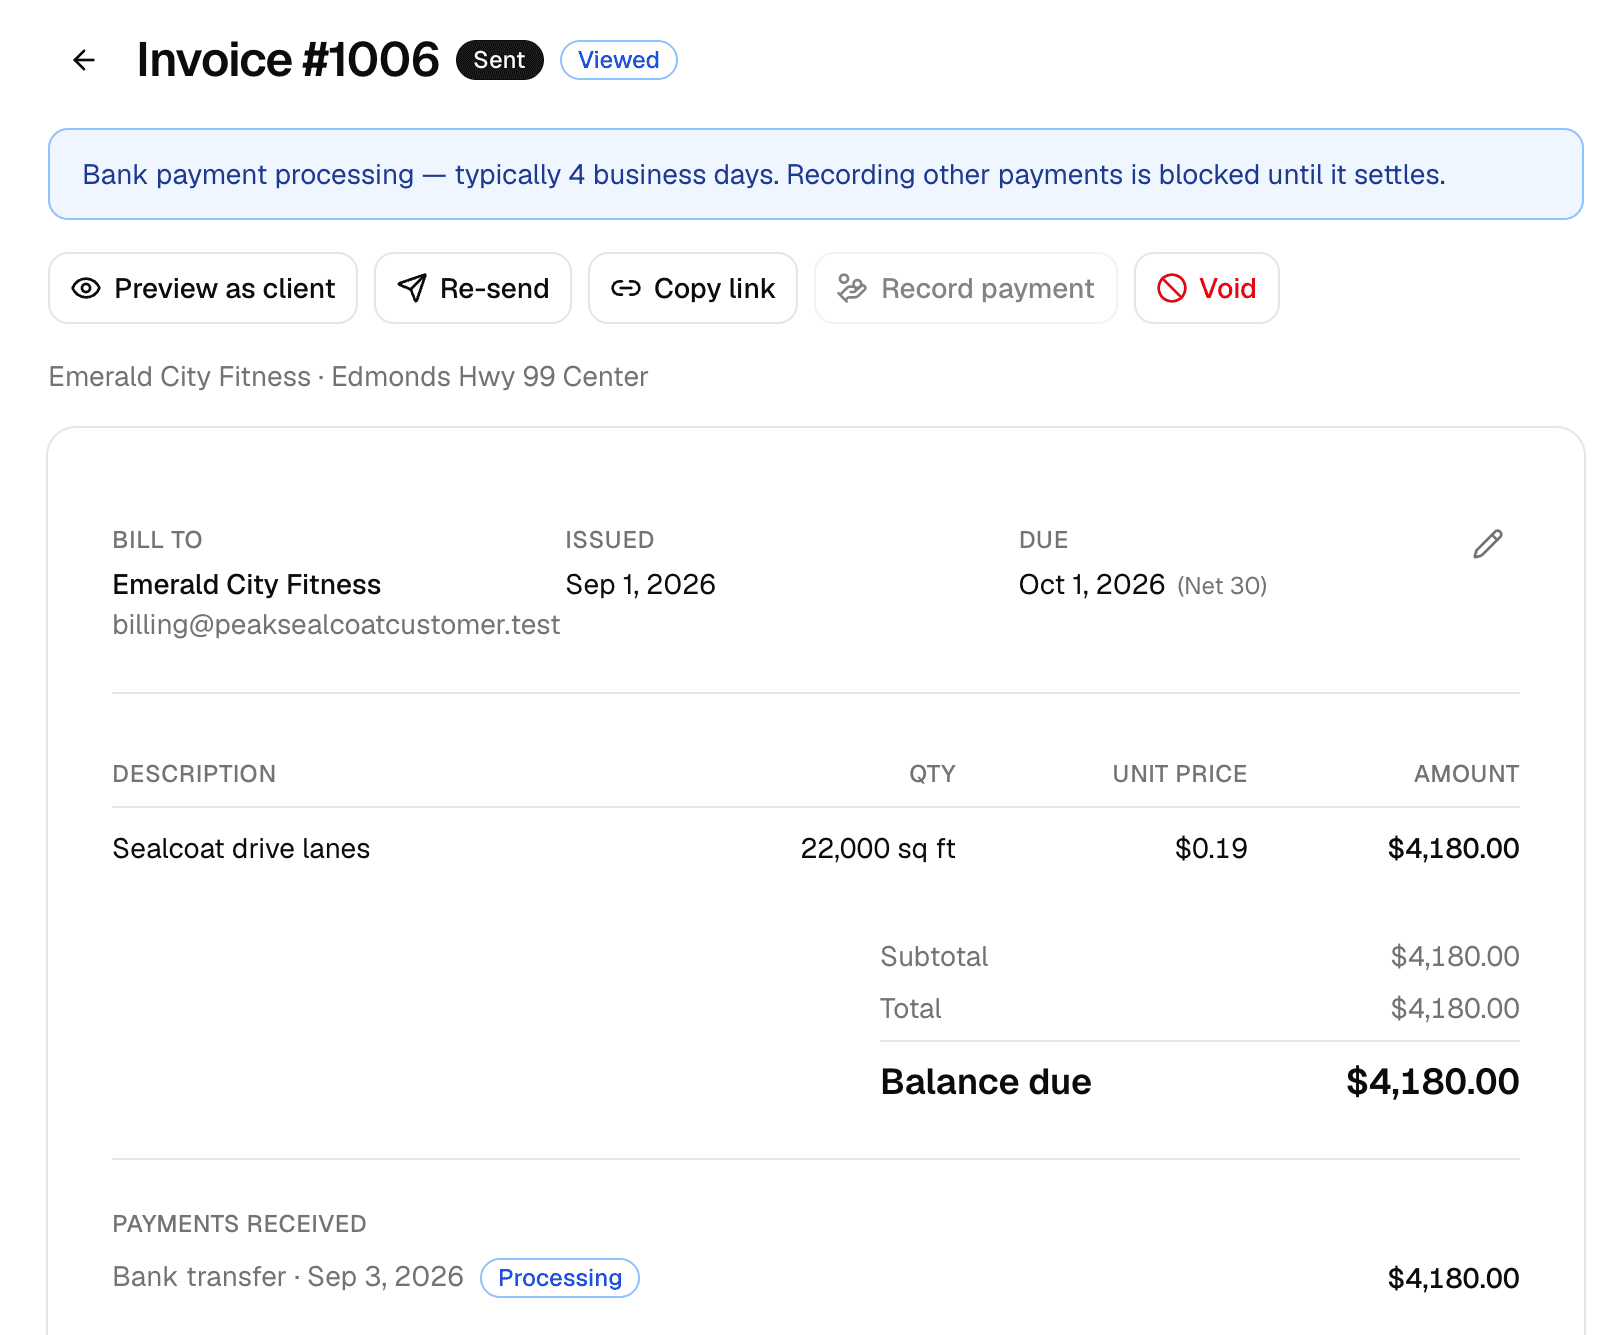The width and height of the screenshot is (1620, 1335).
Task: Click the Sealcoat drive lanes line item
Action: [x=241, y=849]
